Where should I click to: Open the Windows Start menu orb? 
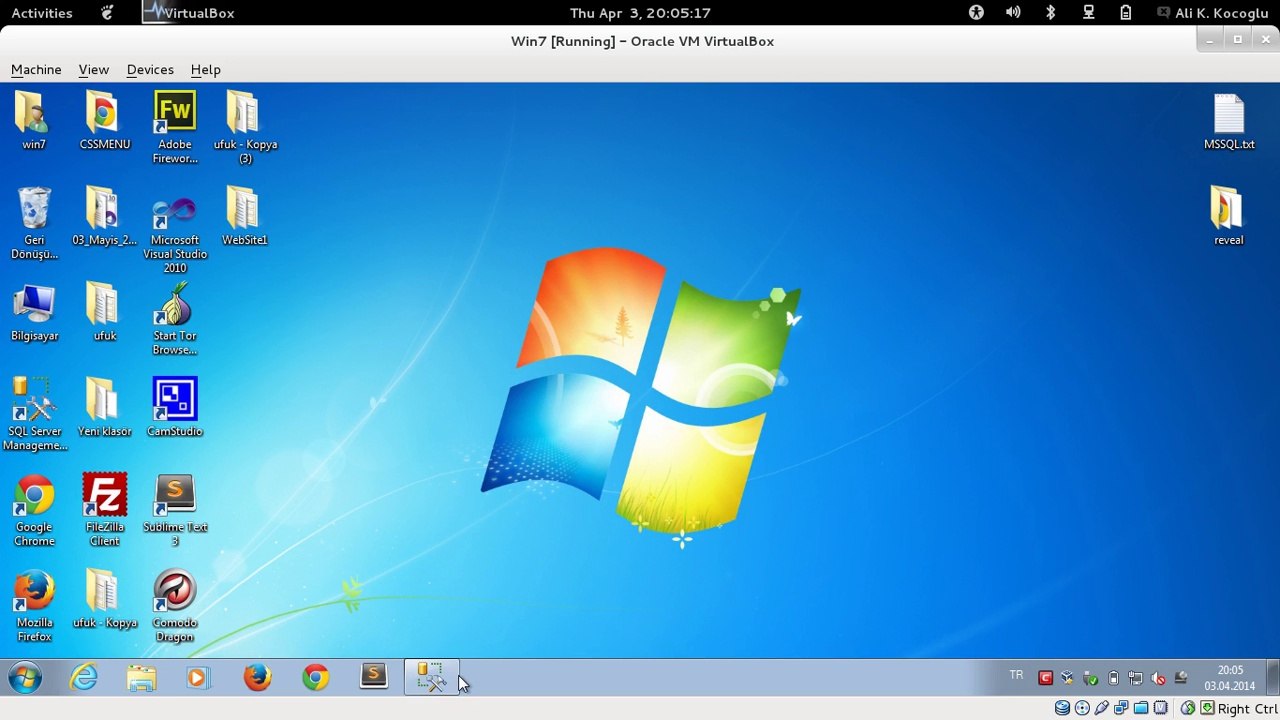25,678
